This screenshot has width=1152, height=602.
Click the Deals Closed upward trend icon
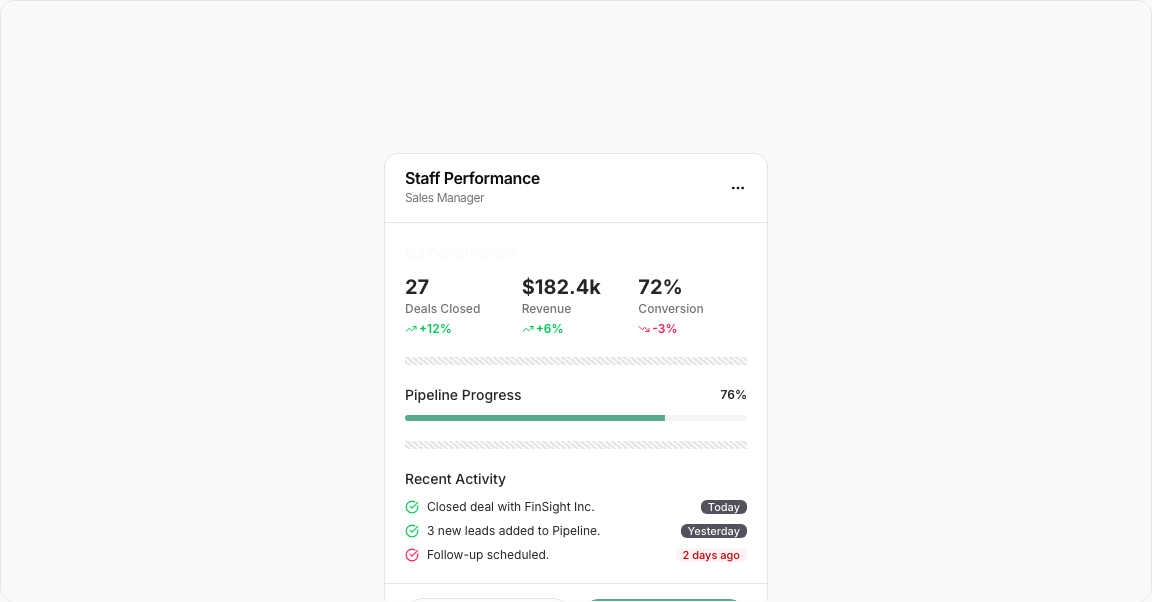(411, 329)
